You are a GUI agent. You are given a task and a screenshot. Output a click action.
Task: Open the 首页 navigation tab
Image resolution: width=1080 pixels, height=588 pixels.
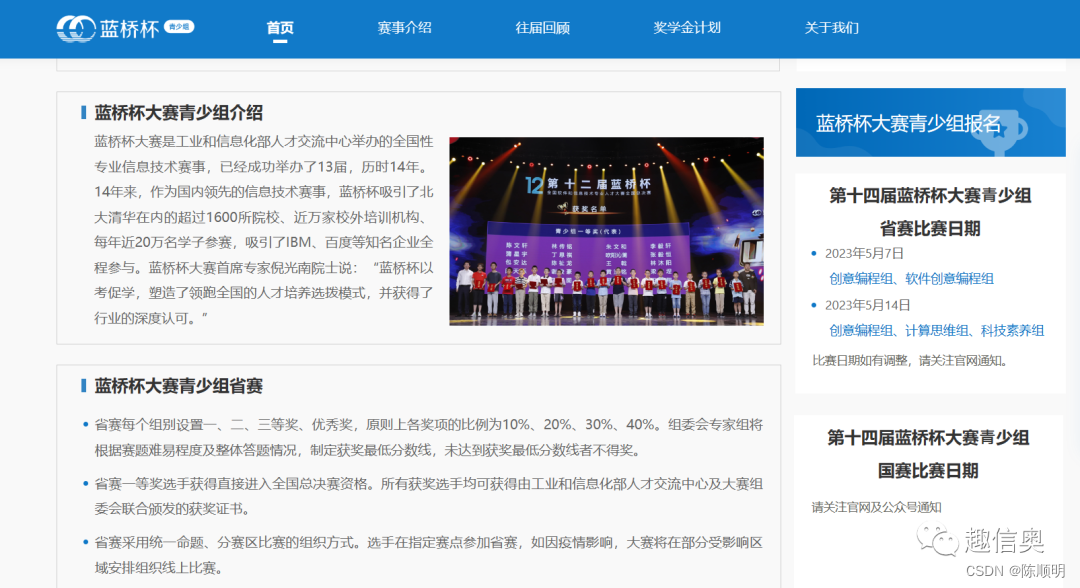(280, 28)
